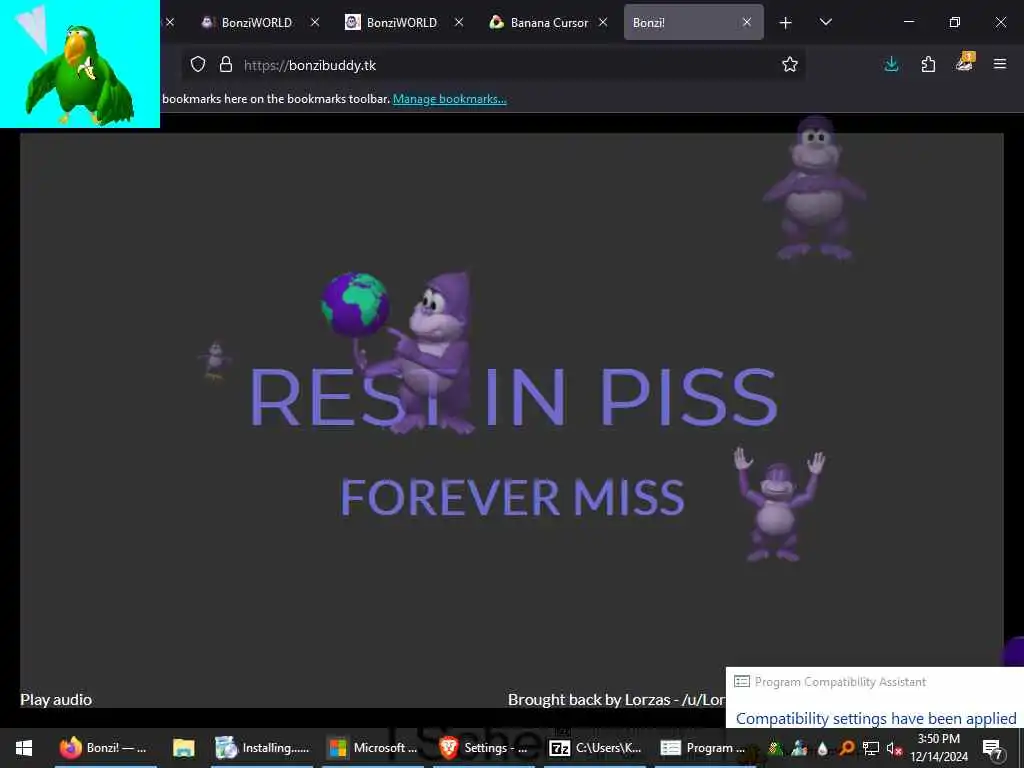This screenshot has width=1024, height=768.
Task: Click the blue mountain tray icon
Action: 799,748
